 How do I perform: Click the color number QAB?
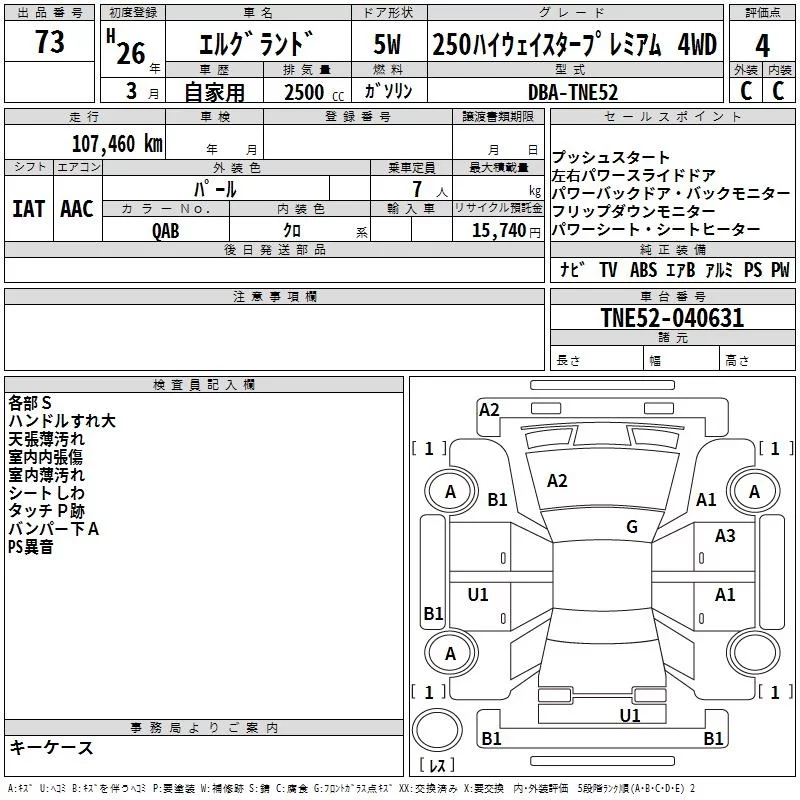(166, 231)
